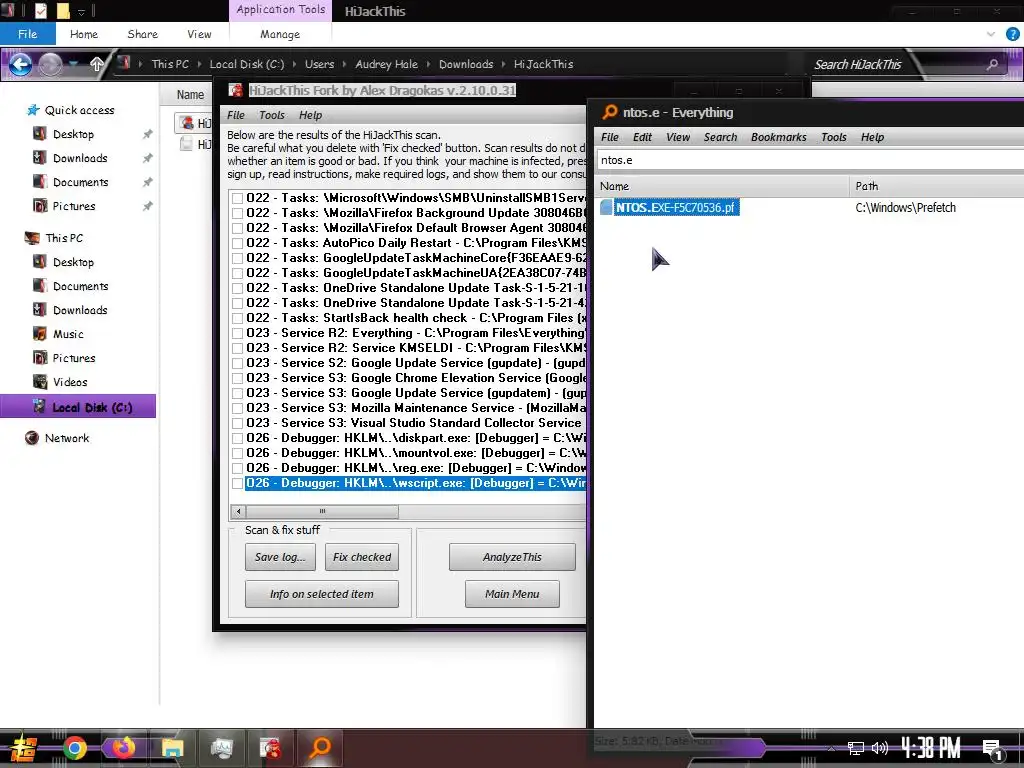Image resolution: width=1024 pixels, height=768 pixels.
Task: Open Quick access in the sidebar
Action: (x=79, y=110)
